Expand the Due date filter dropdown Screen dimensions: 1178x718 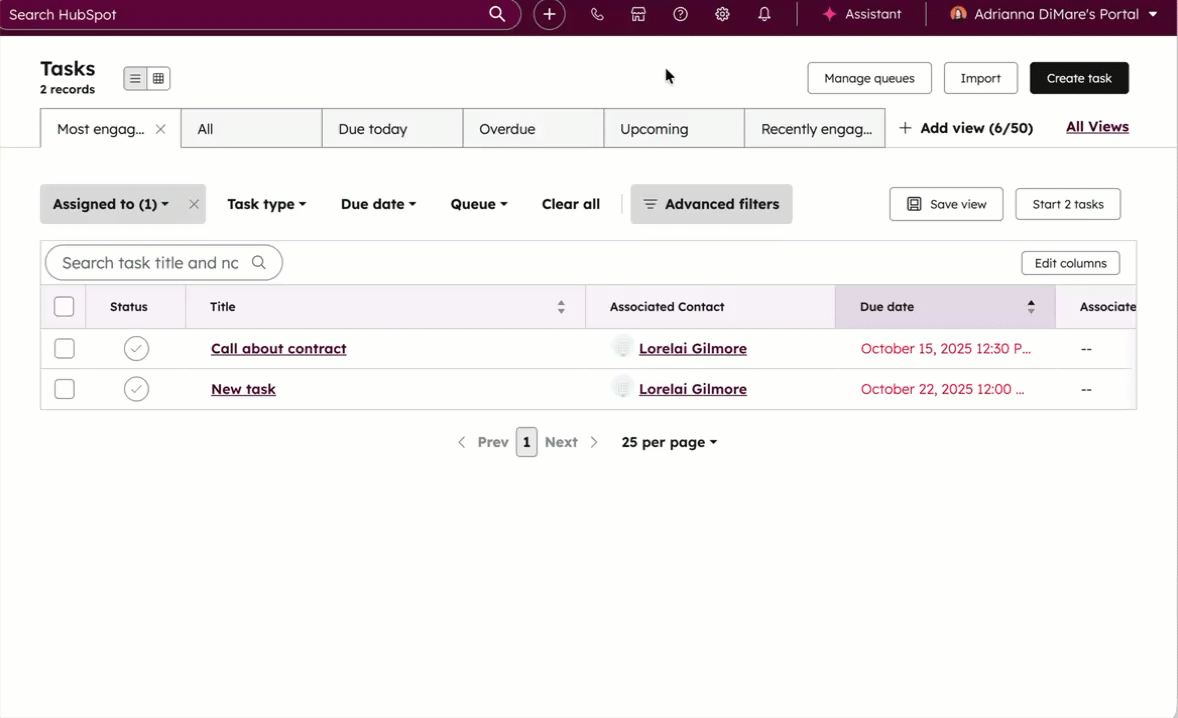(378, 204)
